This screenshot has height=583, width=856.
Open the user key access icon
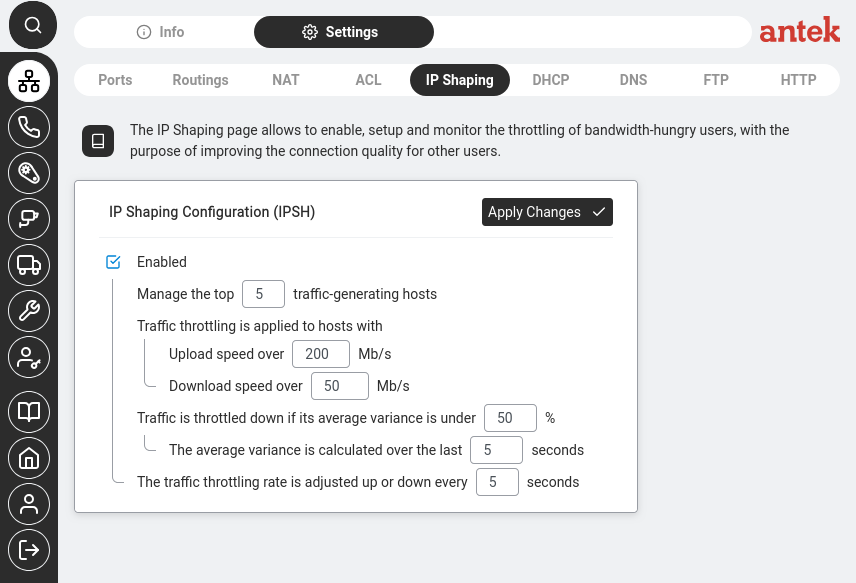pyautogui.click(x=29, y=358)
